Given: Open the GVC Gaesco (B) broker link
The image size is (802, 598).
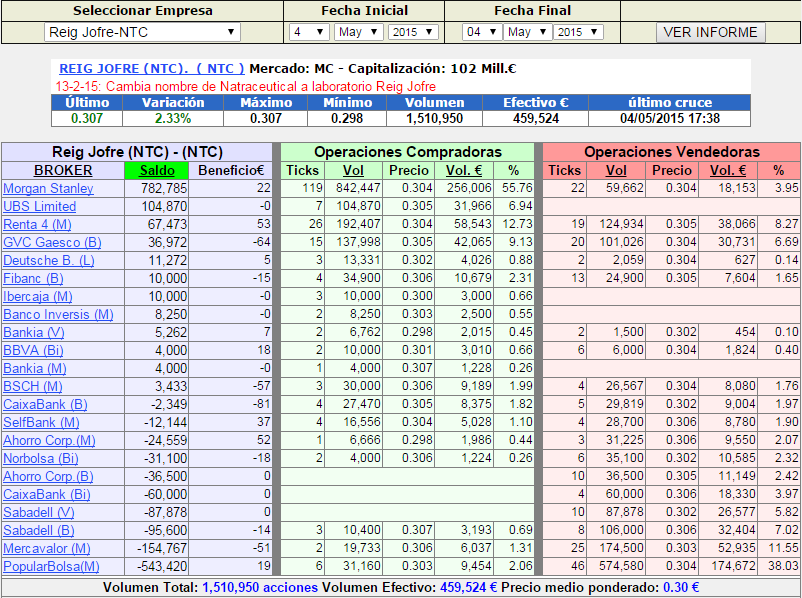Looking at the screenshot, I should click(x=52, y=242).
